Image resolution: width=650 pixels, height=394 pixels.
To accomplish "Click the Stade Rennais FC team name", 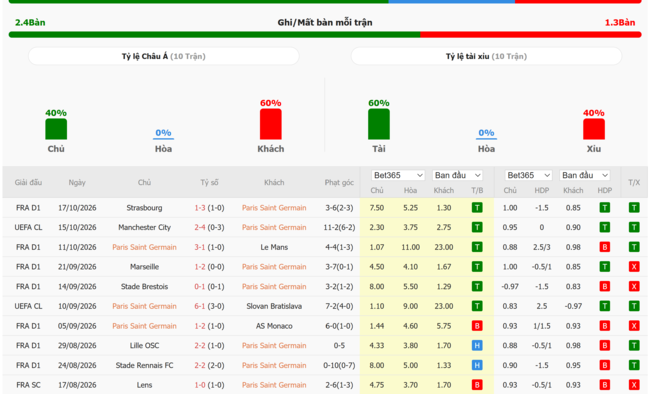I will coord(144,365).
